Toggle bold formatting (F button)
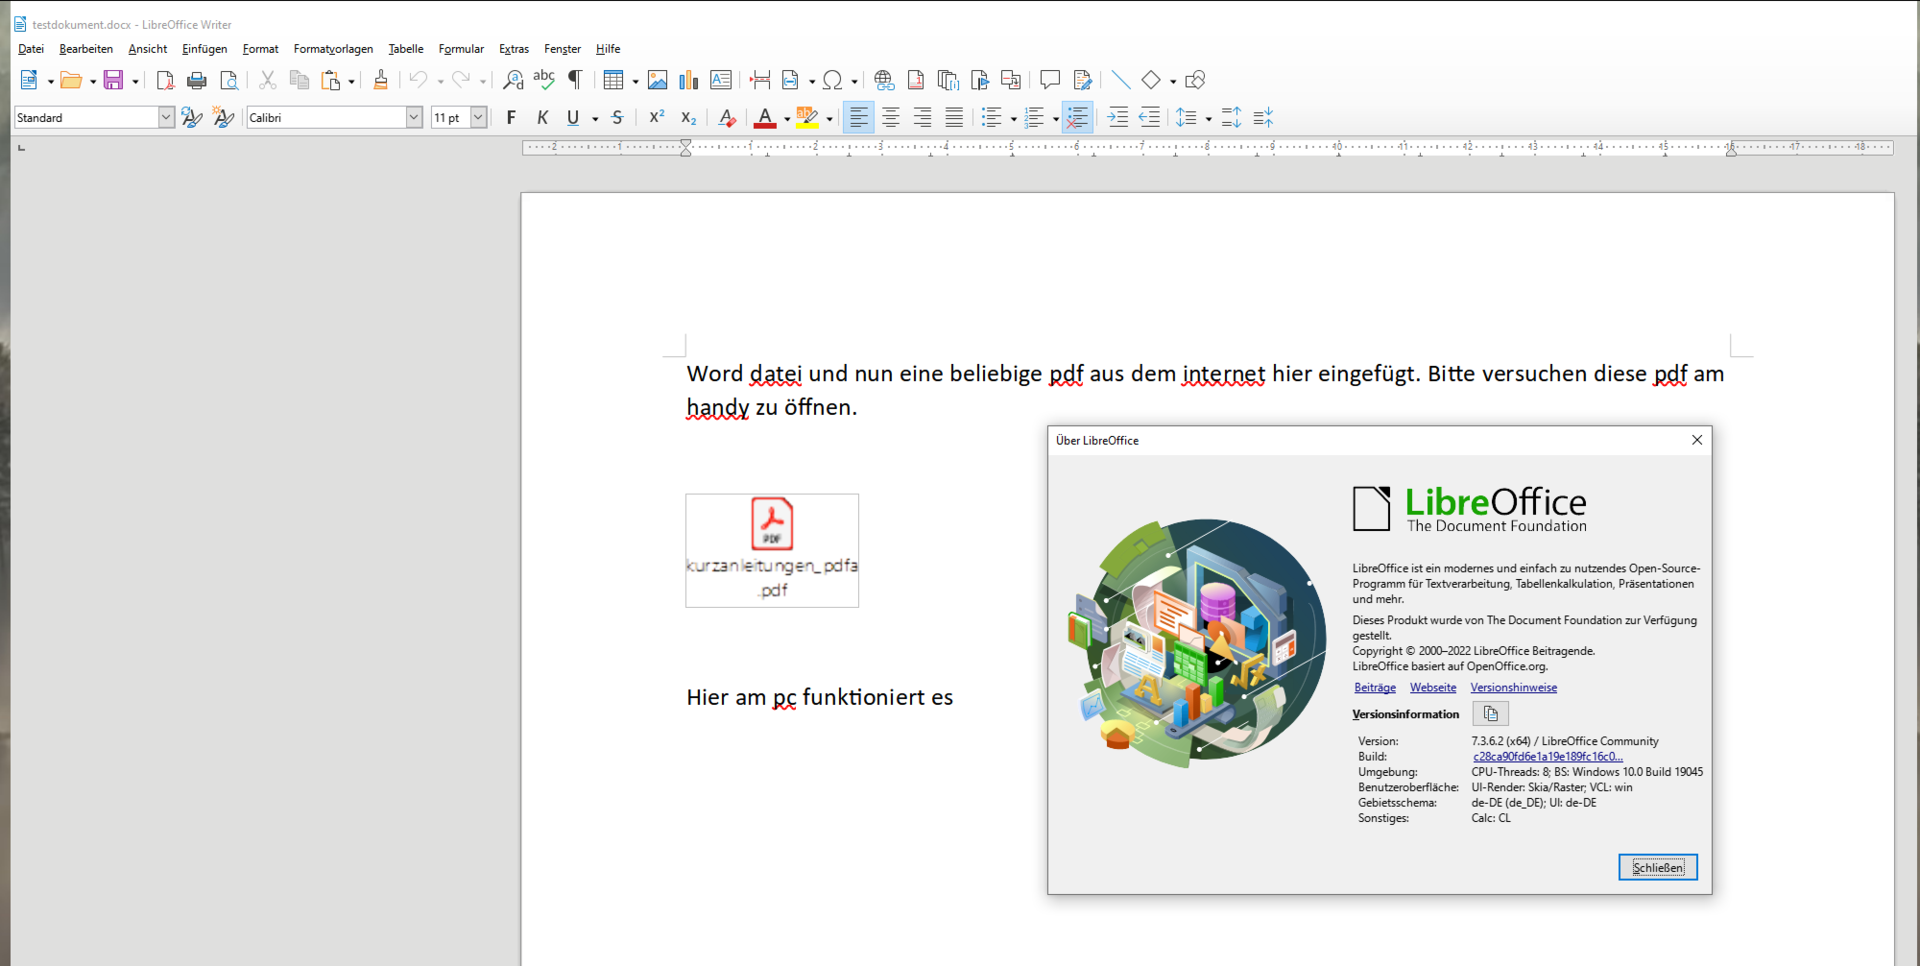The width and height of the screenshot is (1920, 966). [511, 118]
